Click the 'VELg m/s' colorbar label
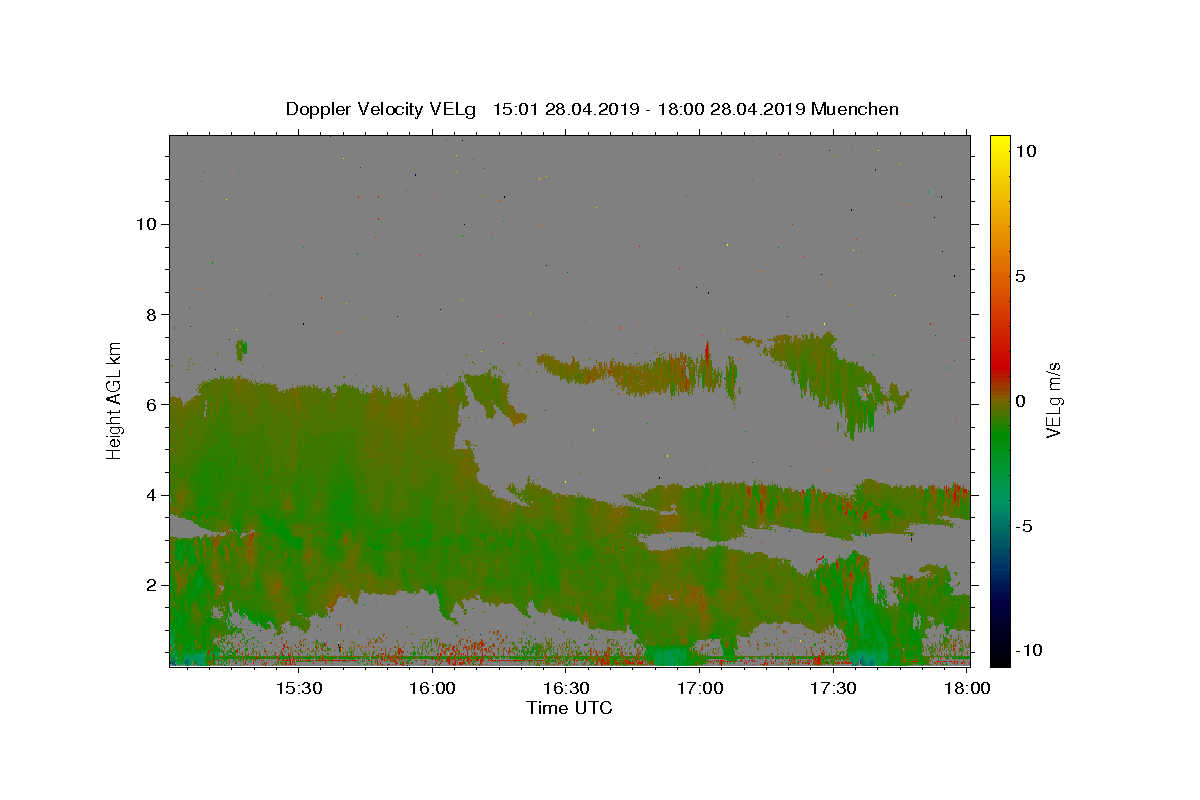 click(x=1052, y=400)
